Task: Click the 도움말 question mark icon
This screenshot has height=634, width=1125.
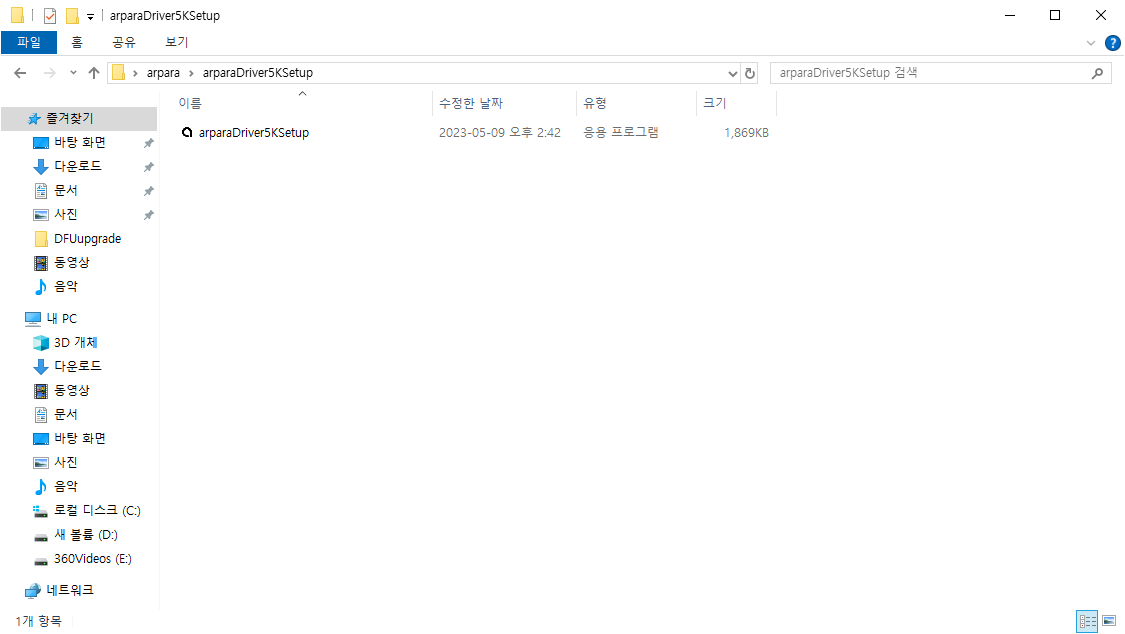Action: click(x=1113, y=42)
